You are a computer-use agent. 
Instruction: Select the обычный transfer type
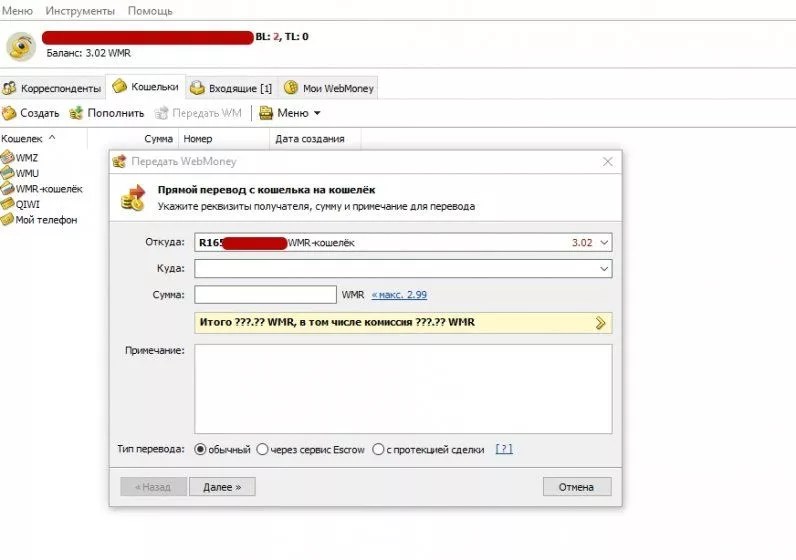(222, 449)
